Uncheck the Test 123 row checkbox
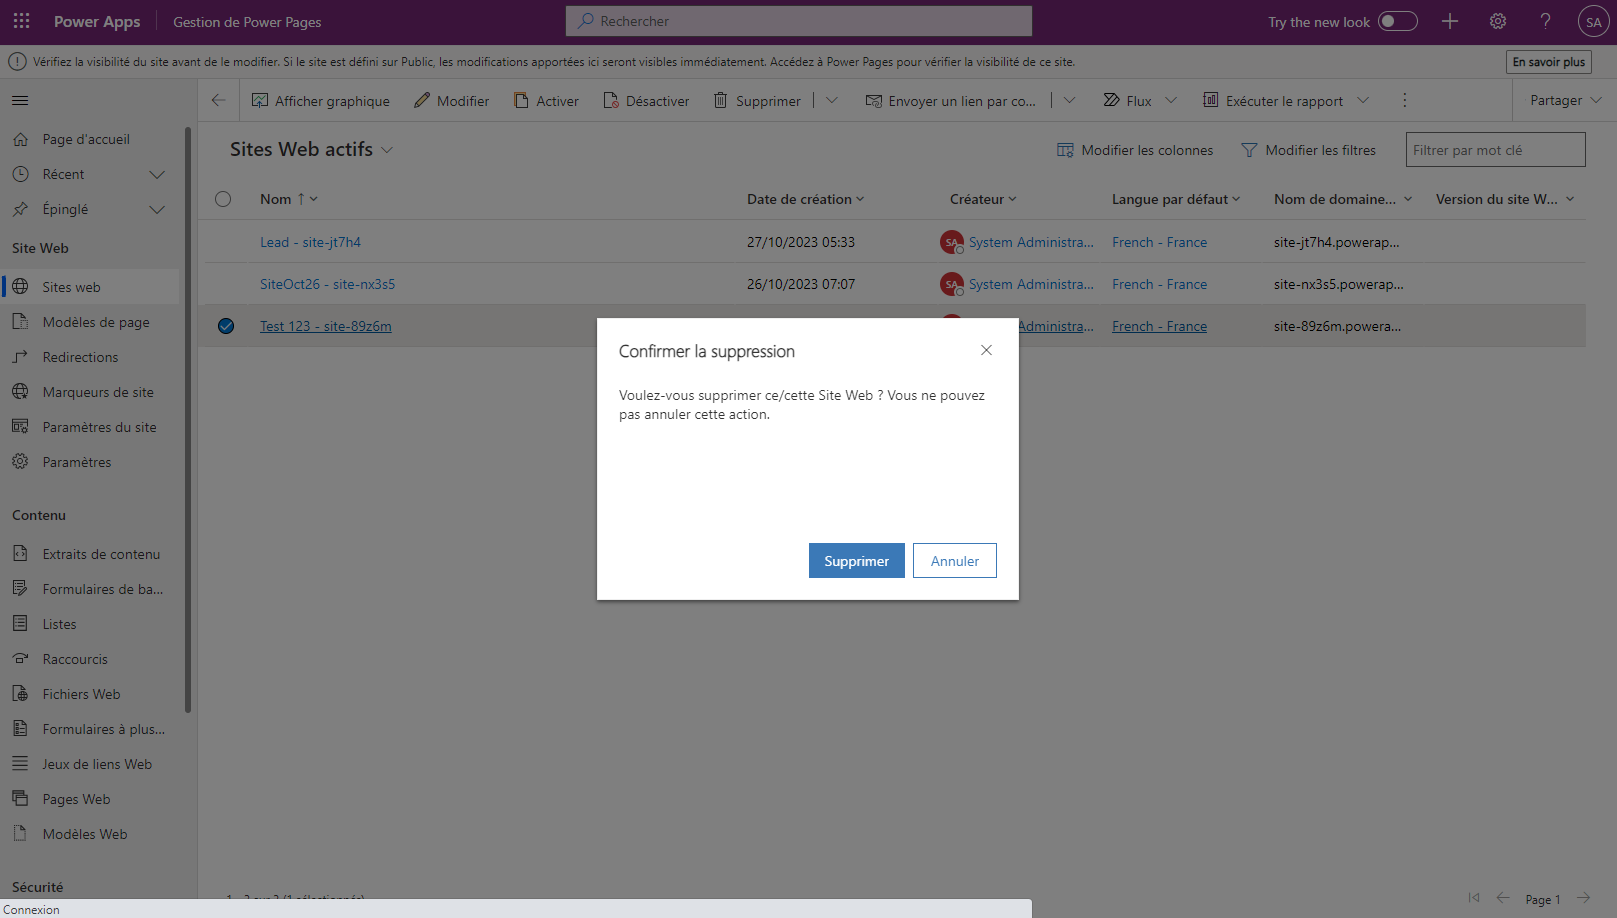 click(226, 326)
